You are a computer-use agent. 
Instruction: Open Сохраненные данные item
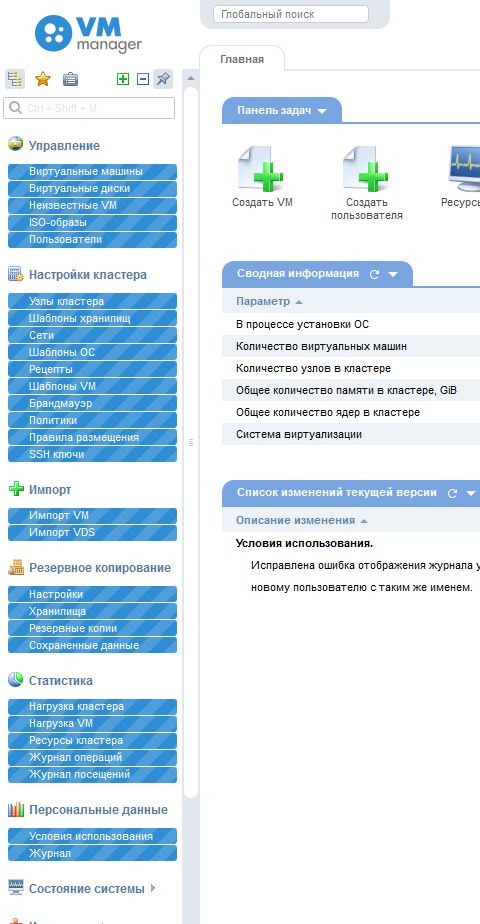[92, 646]
